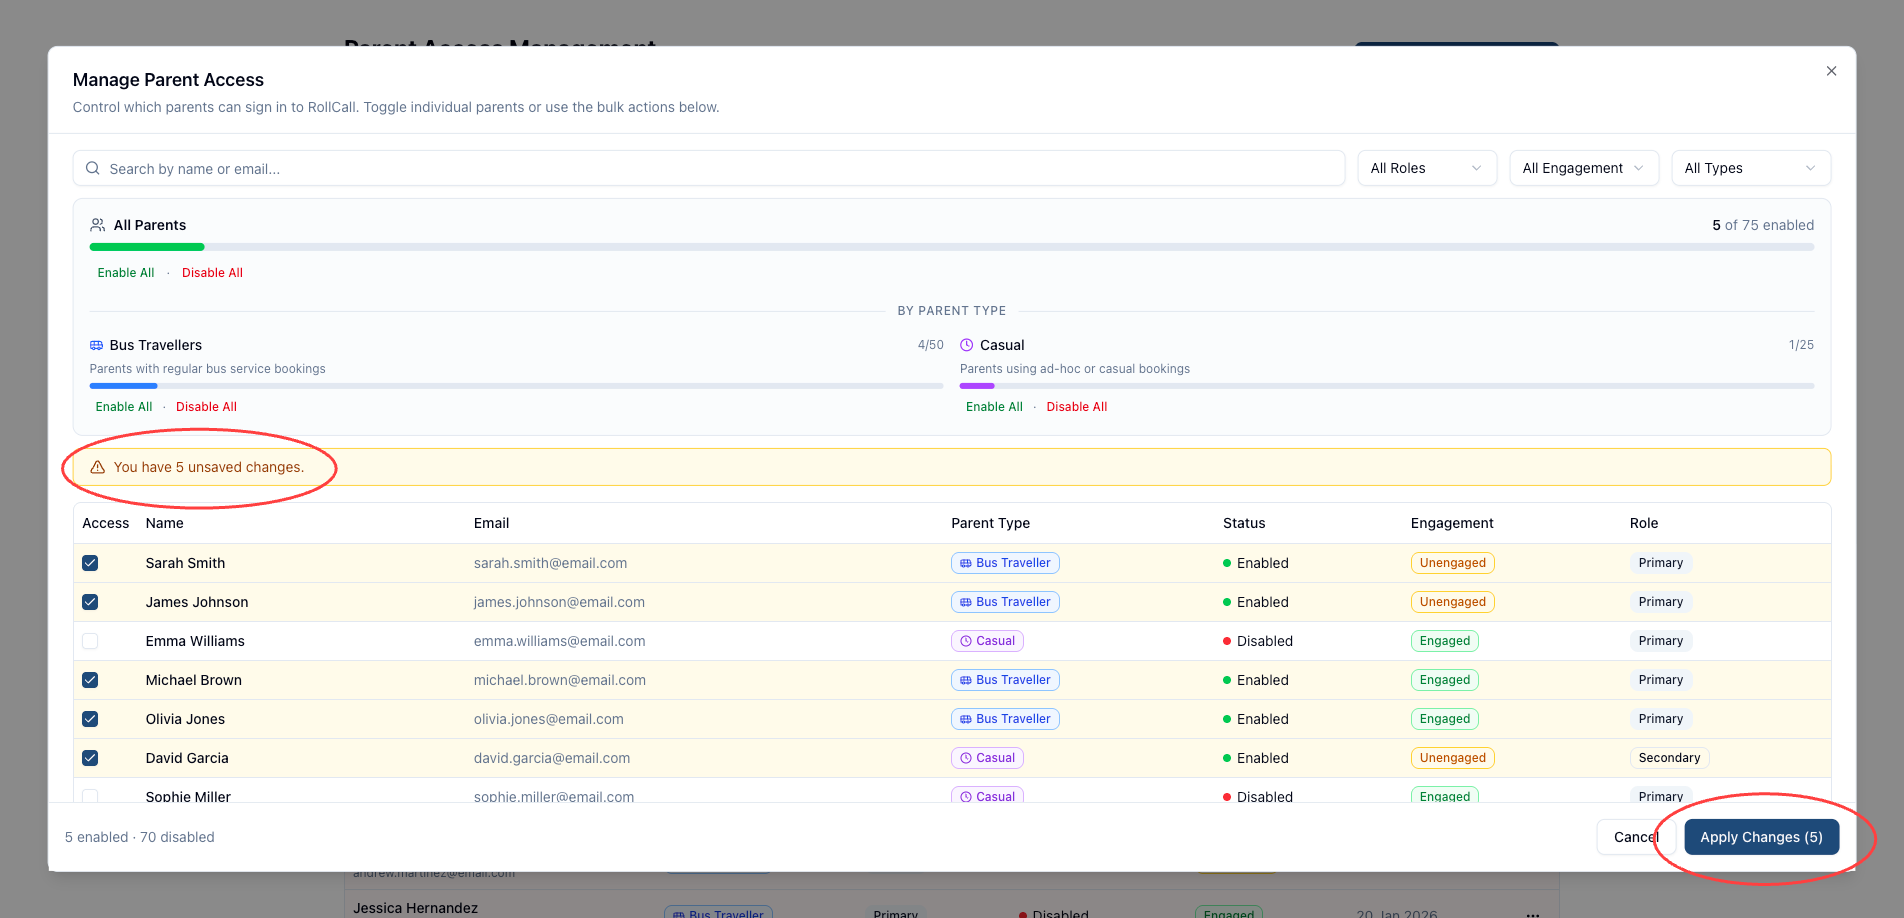The height and width of the screenshot is (918, 1904).
Task: Click Emma Williams' Casual type badge
Action: 987,641
